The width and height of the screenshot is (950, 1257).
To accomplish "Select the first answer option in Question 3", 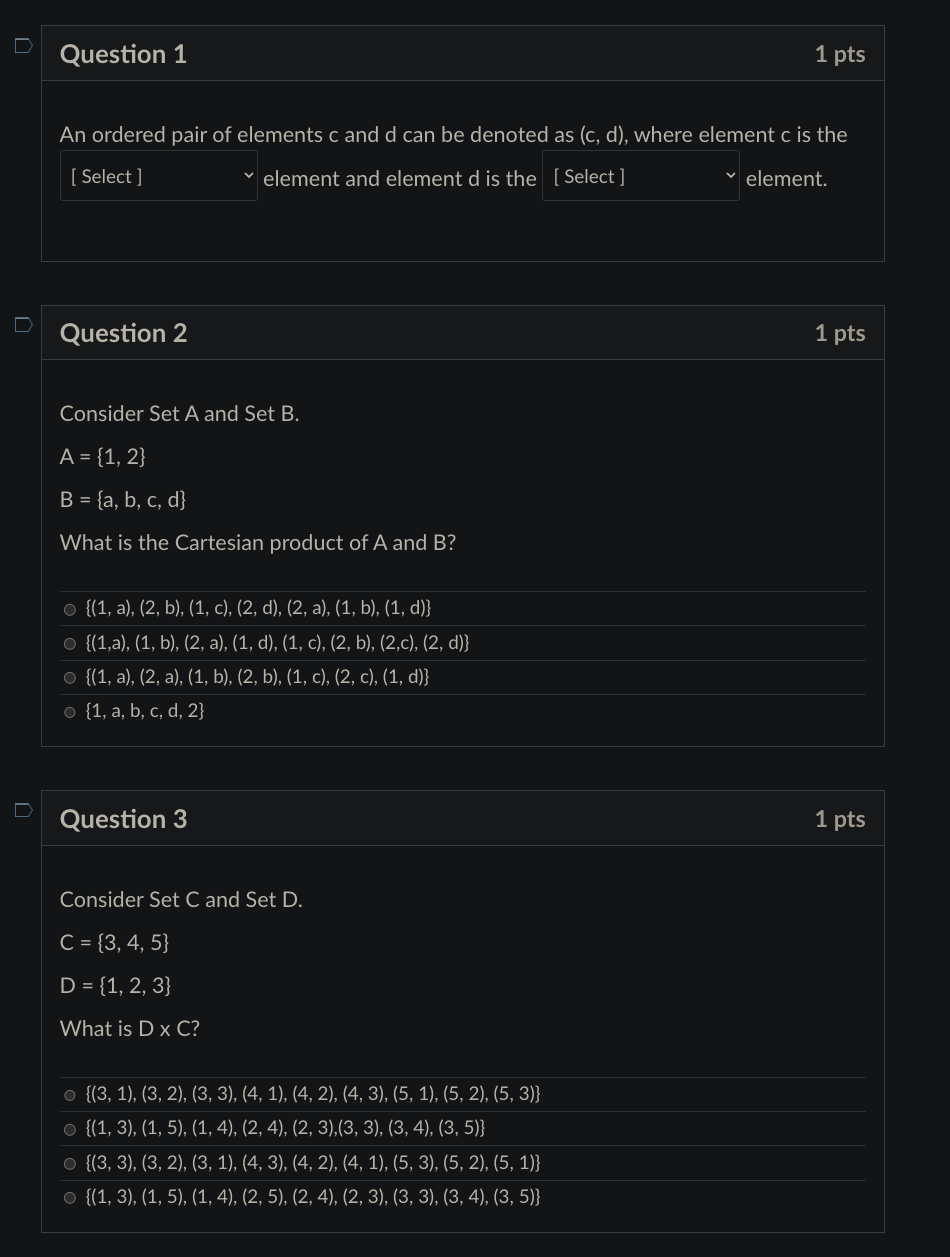I will coord(70,1094).
